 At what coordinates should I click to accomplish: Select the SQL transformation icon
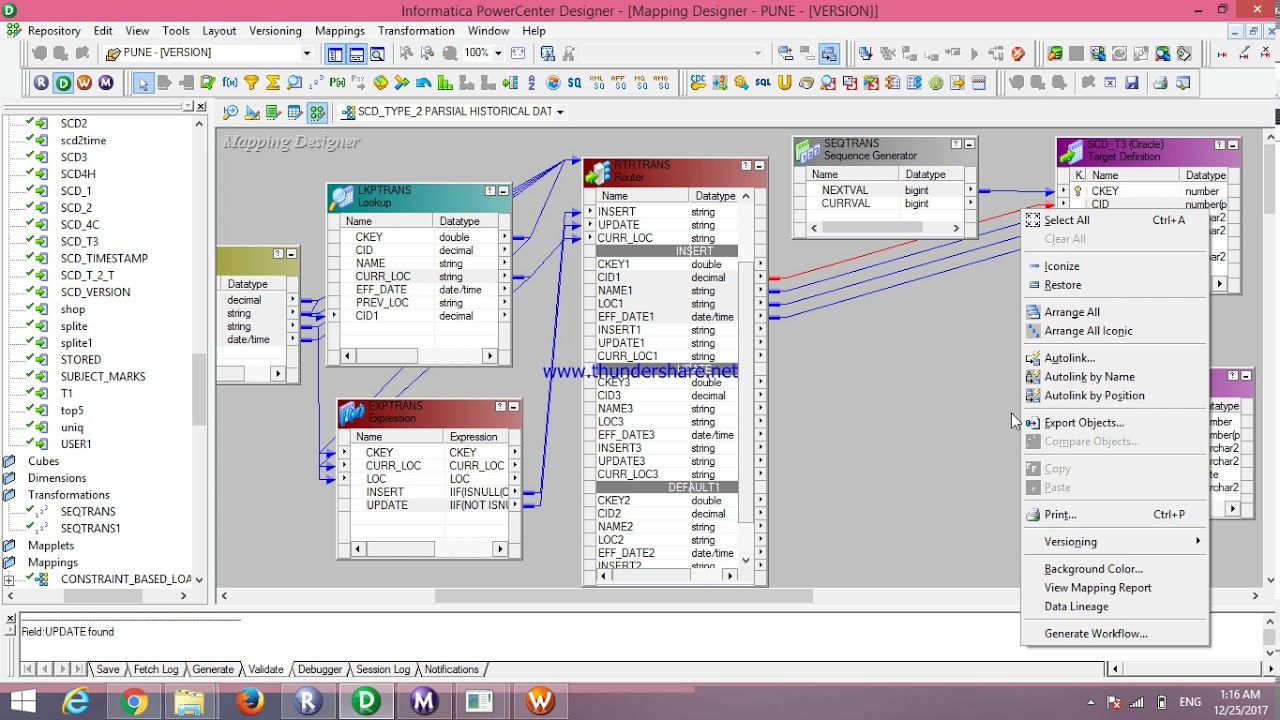coord(763,83)
